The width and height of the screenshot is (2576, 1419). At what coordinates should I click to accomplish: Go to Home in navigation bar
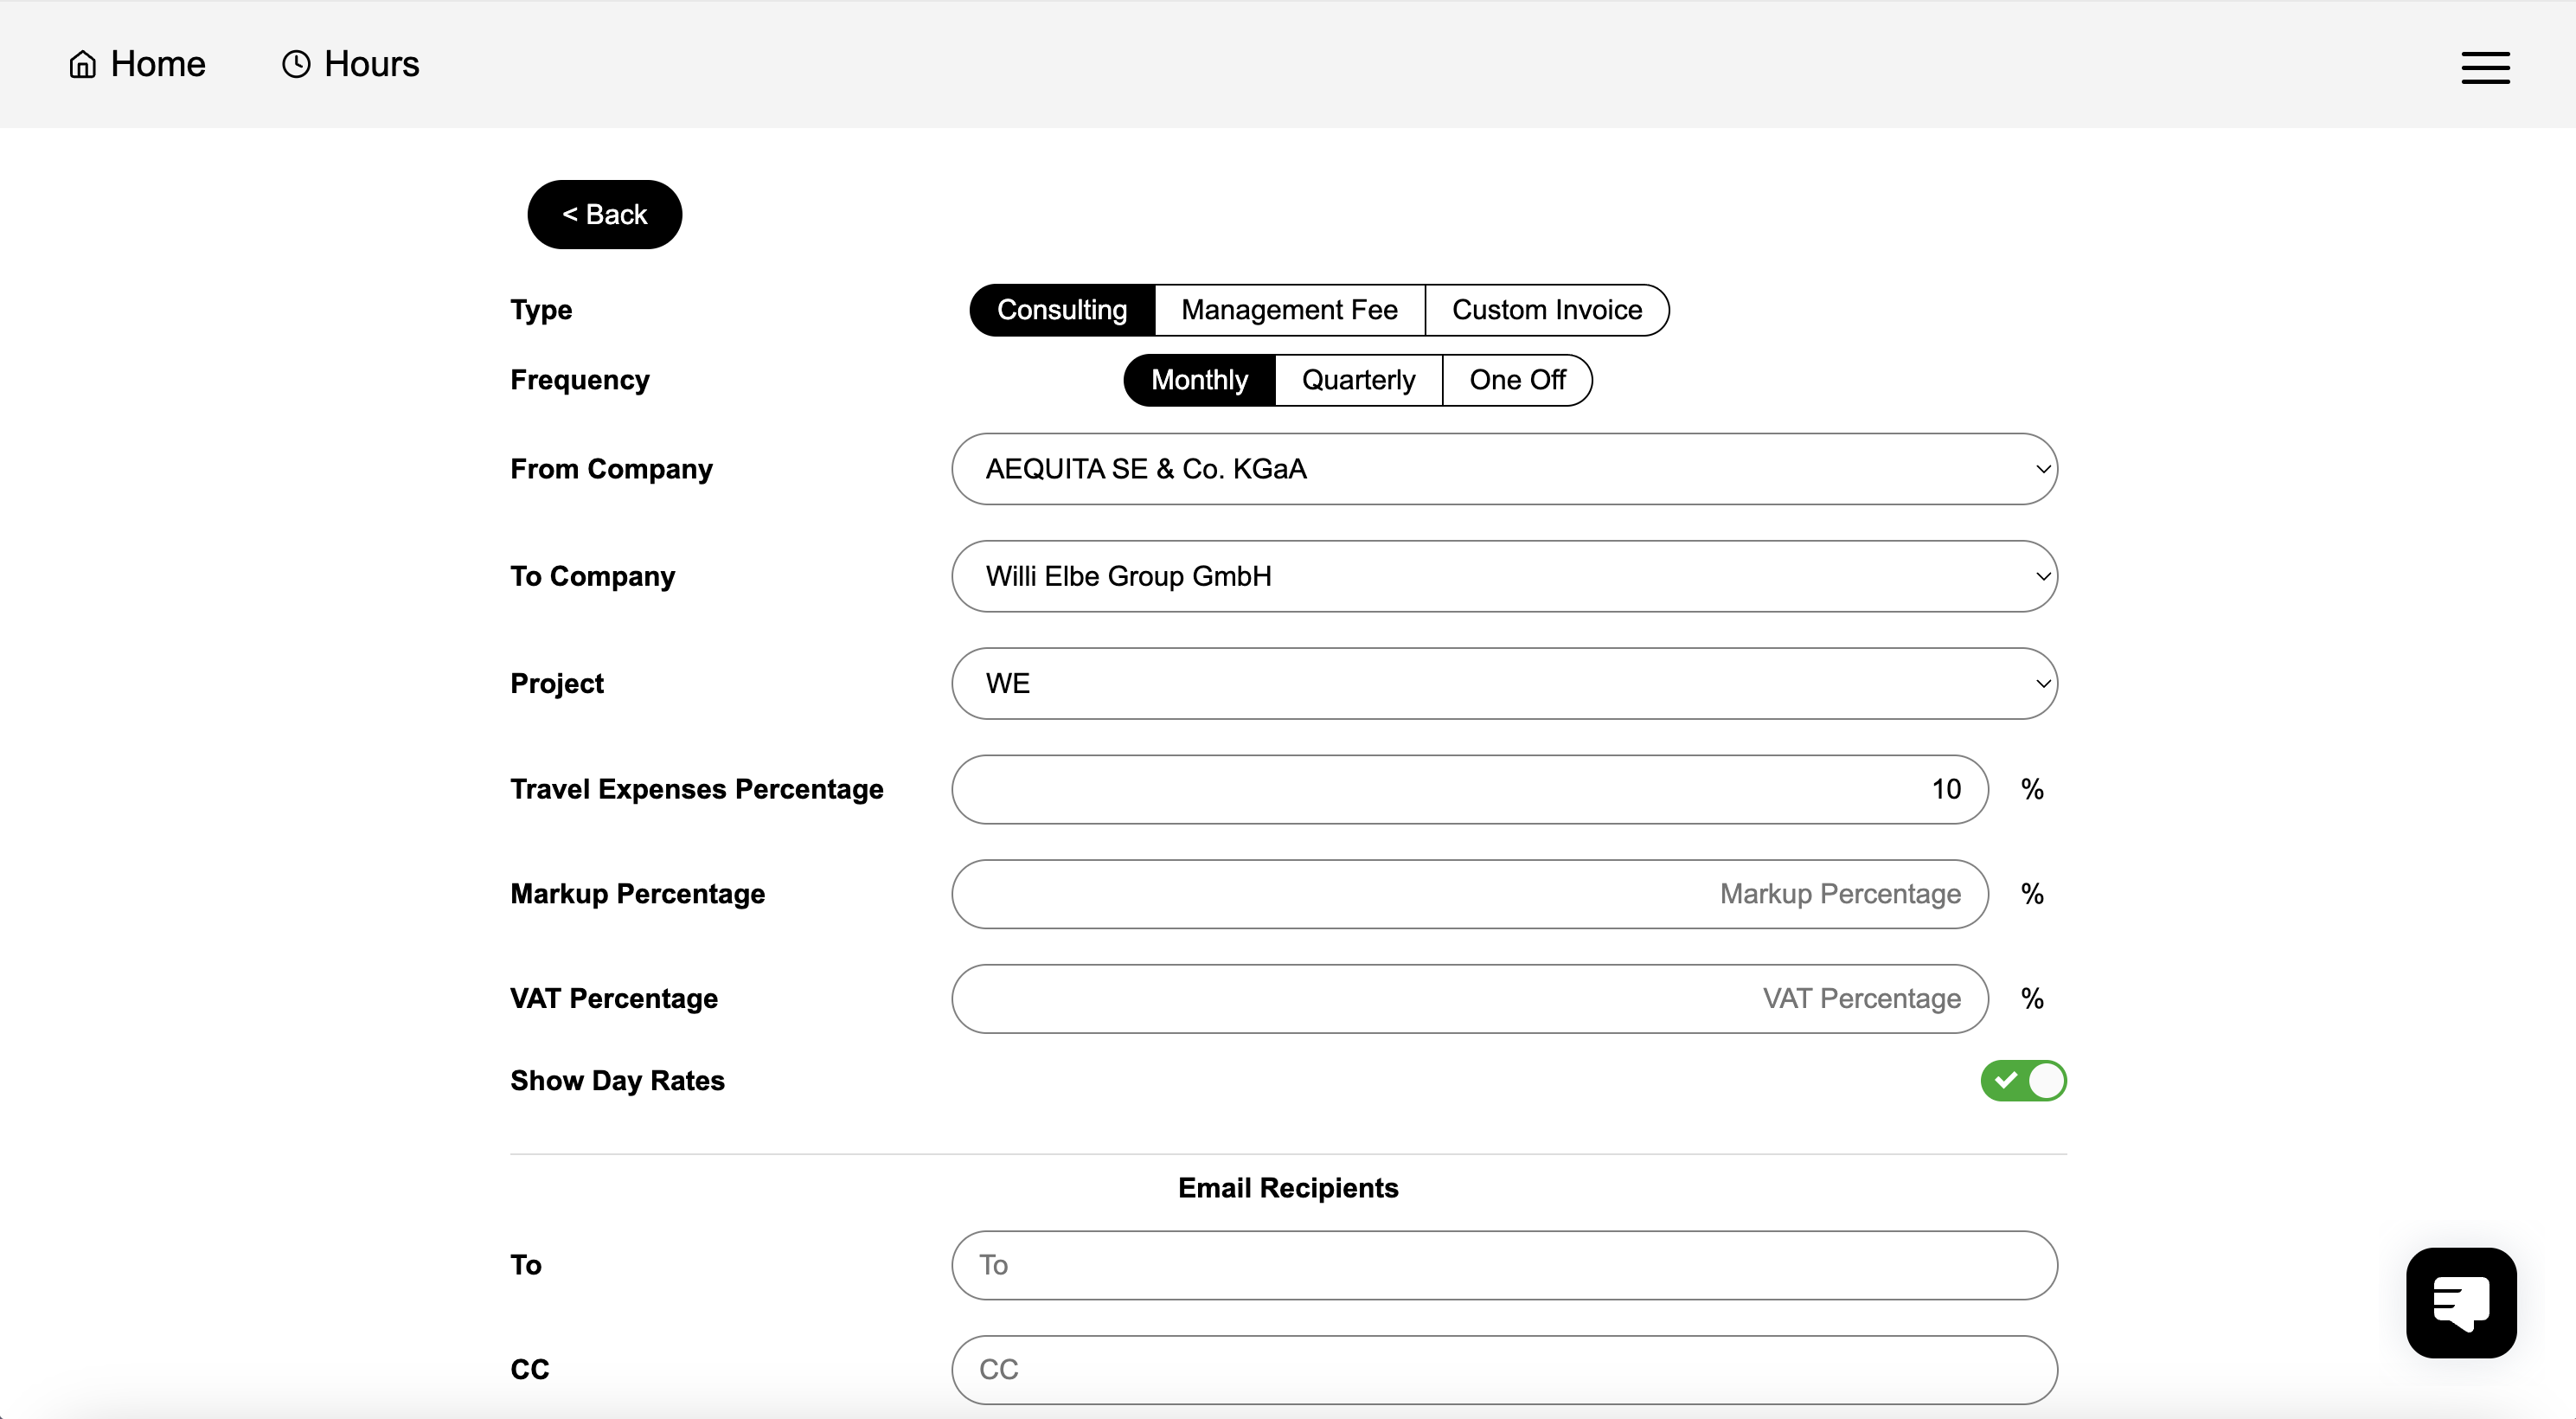[157, 64]
